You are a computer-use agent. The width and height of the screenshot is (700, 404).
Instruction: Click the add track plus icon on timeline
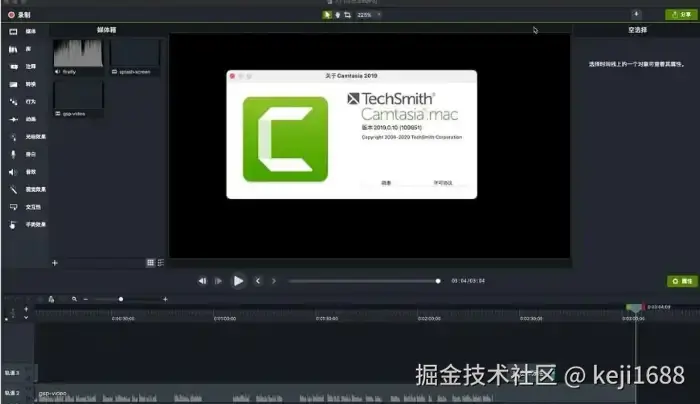26,309
